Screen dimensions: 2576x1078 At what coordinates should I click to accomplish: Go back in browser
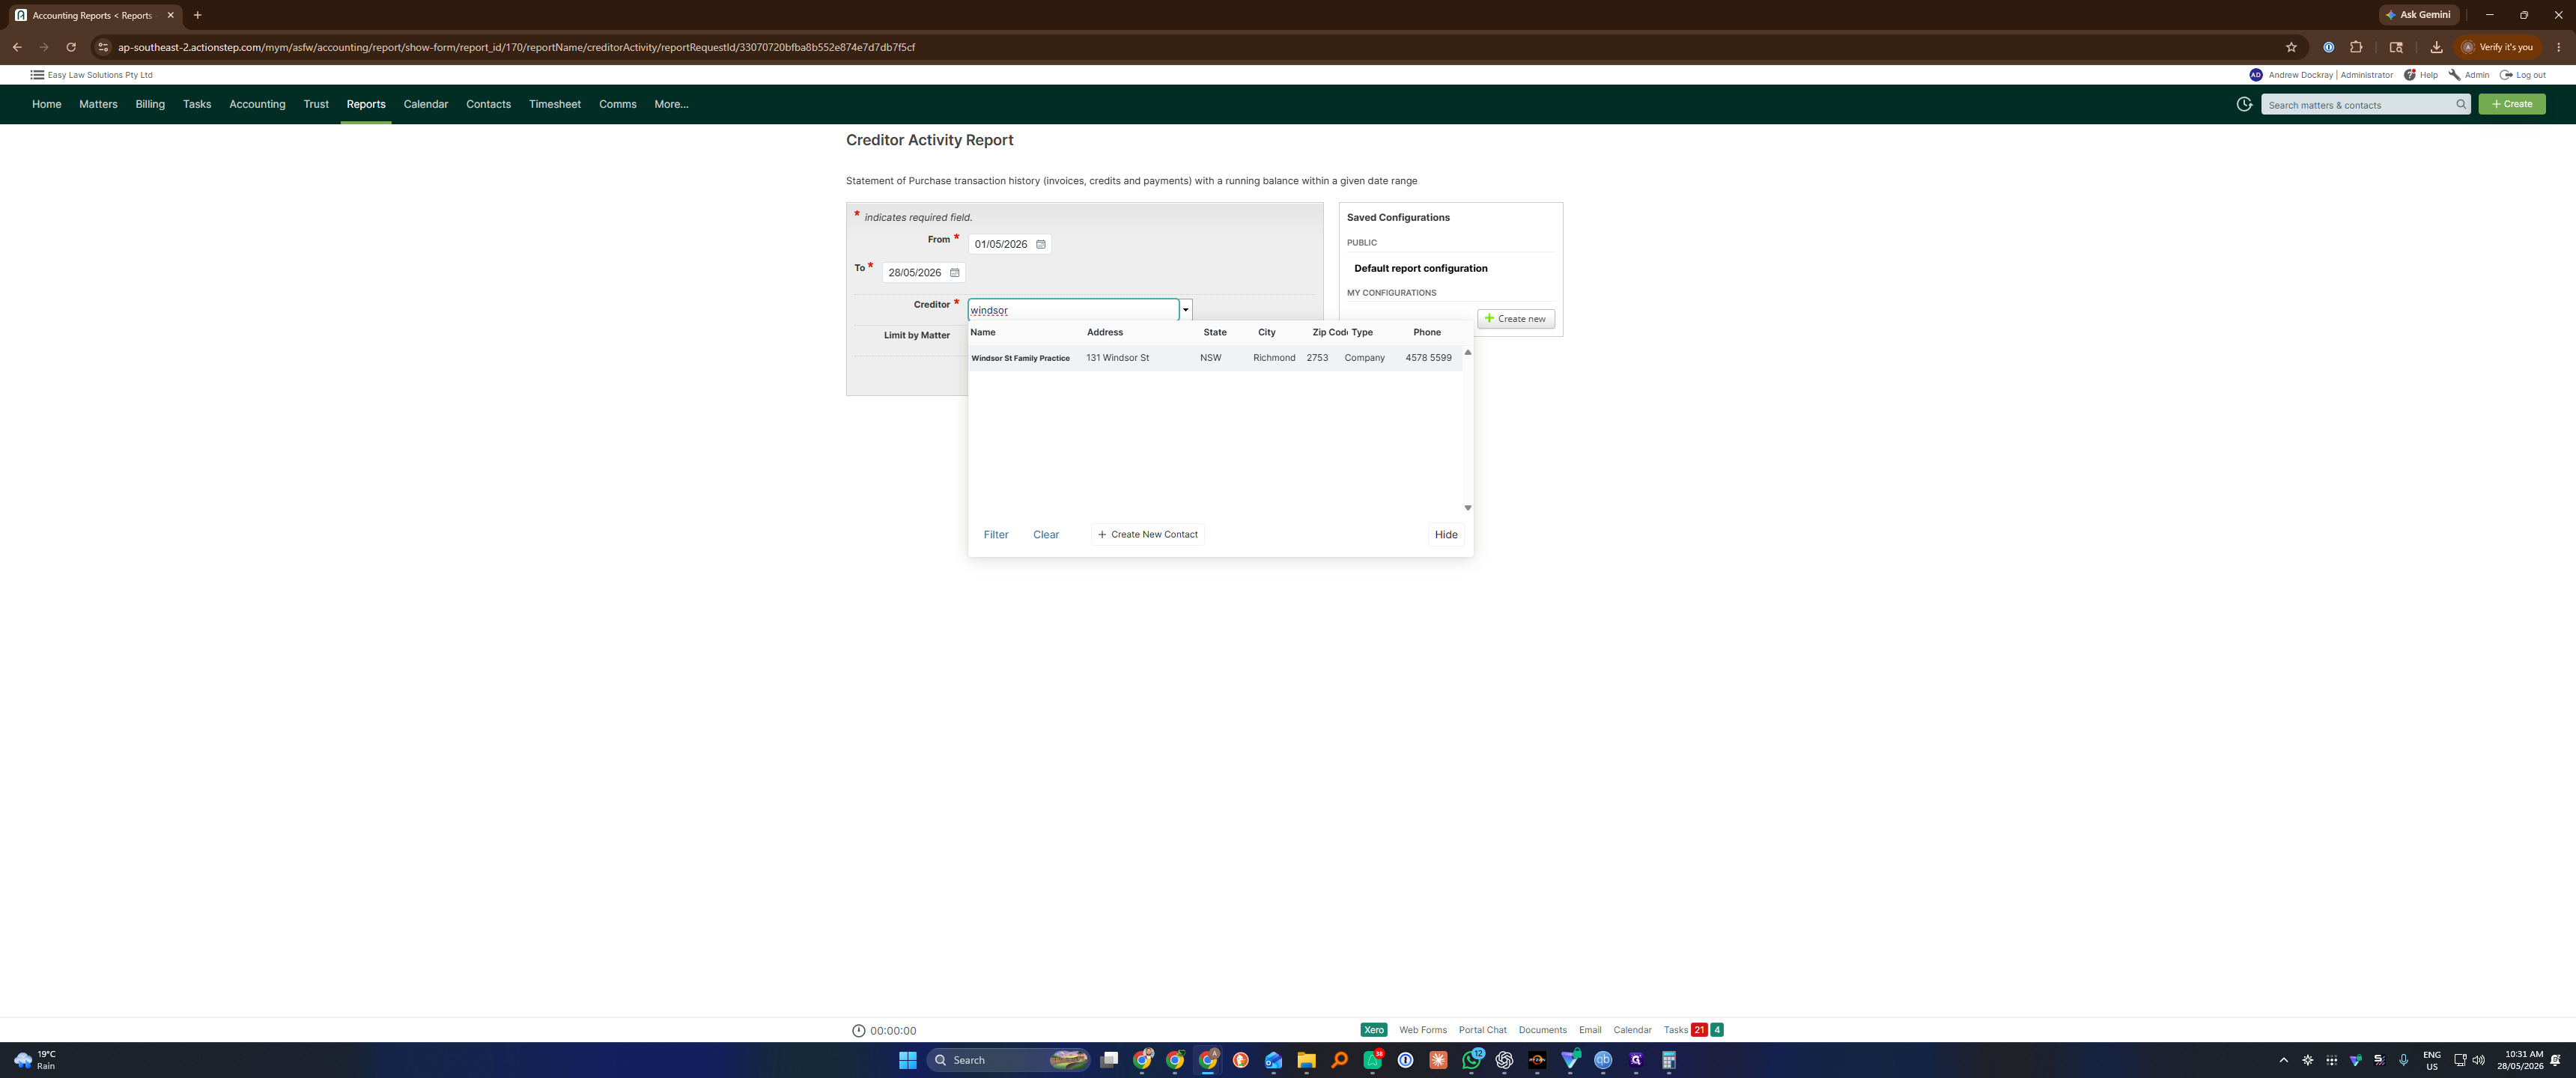[17, 47]
